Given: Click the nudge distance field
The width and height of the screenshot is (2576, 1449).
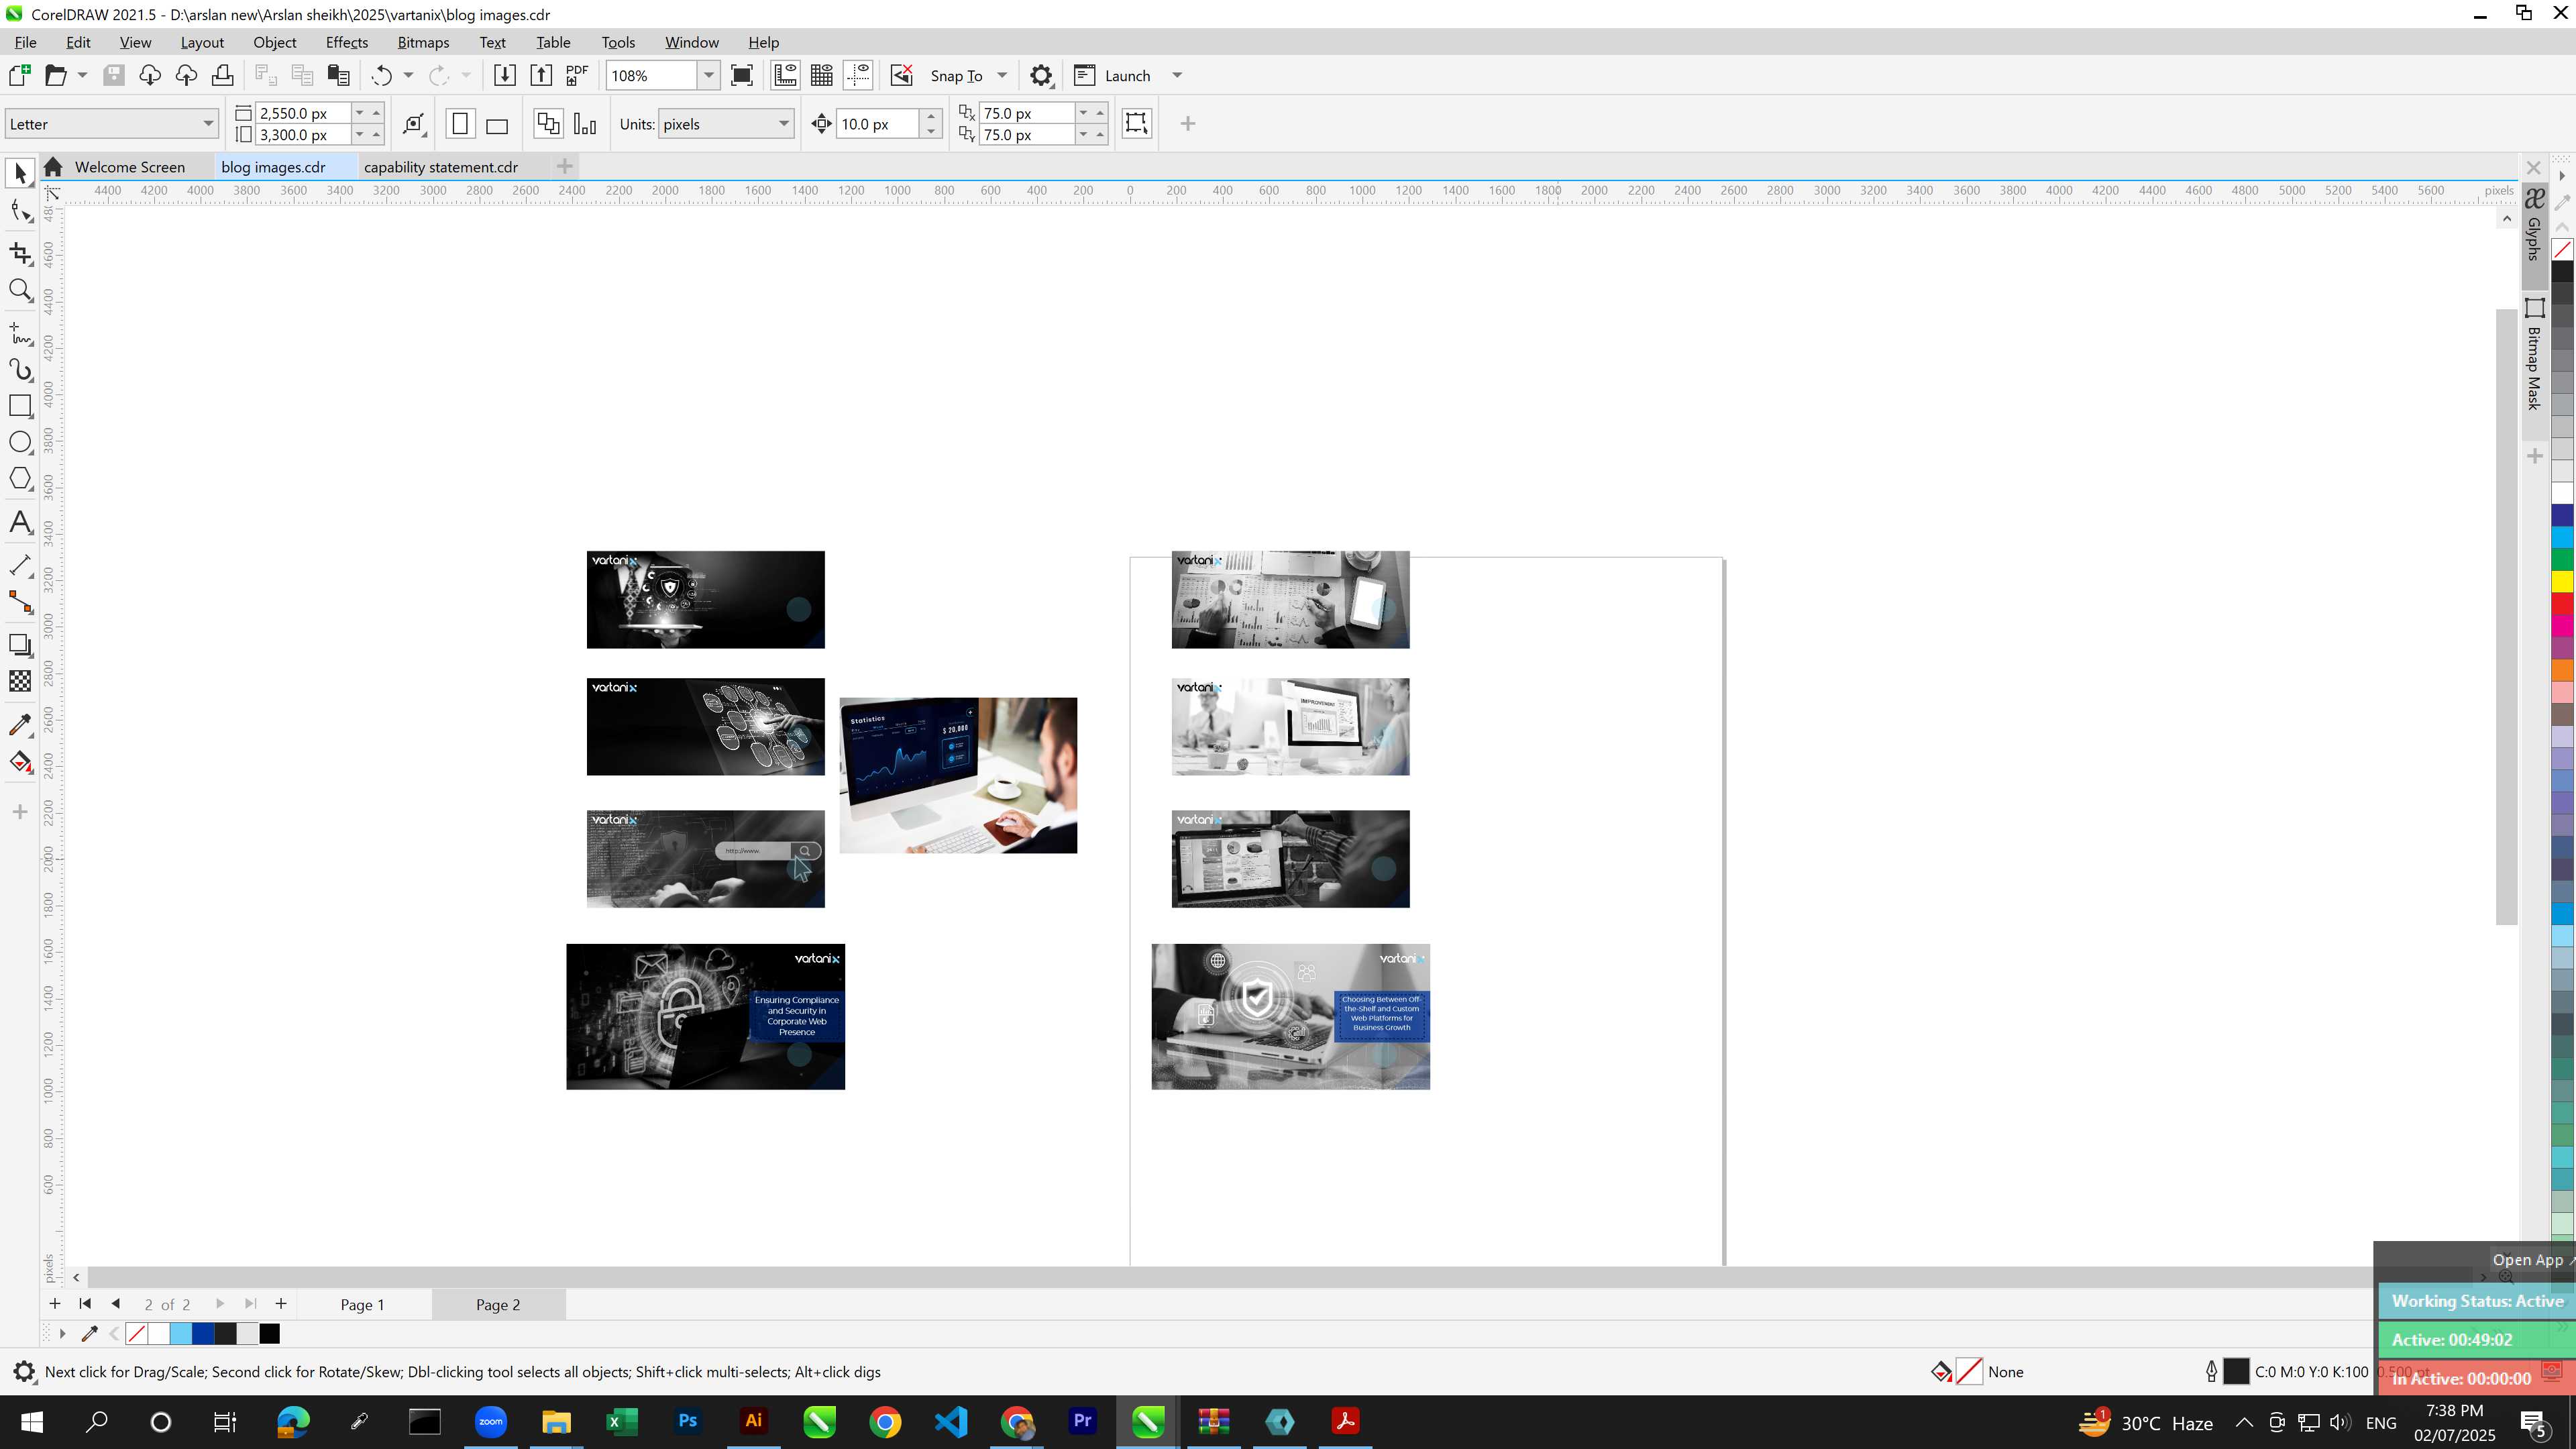Looking at the screenshot, I should 878,124.
